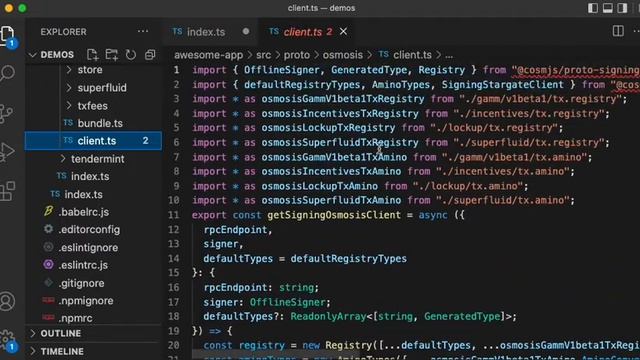The width and height of the screenshot is (640, 360).
Task: Open the Explorer view in activity bar
Action: tap(7, 35)
